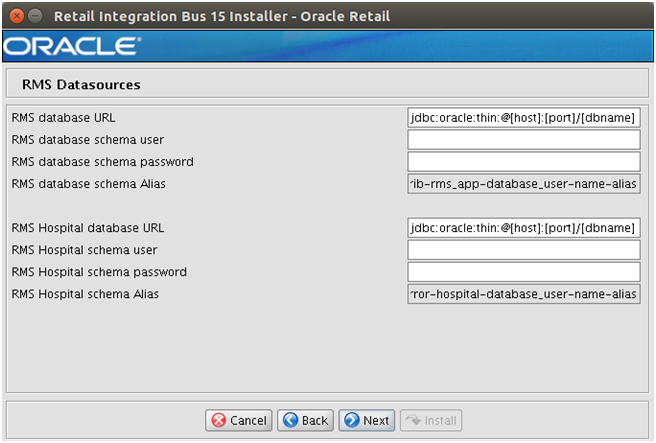Click the window title 'Retail Integration Bus 15 Installer'

click(171, 16)
